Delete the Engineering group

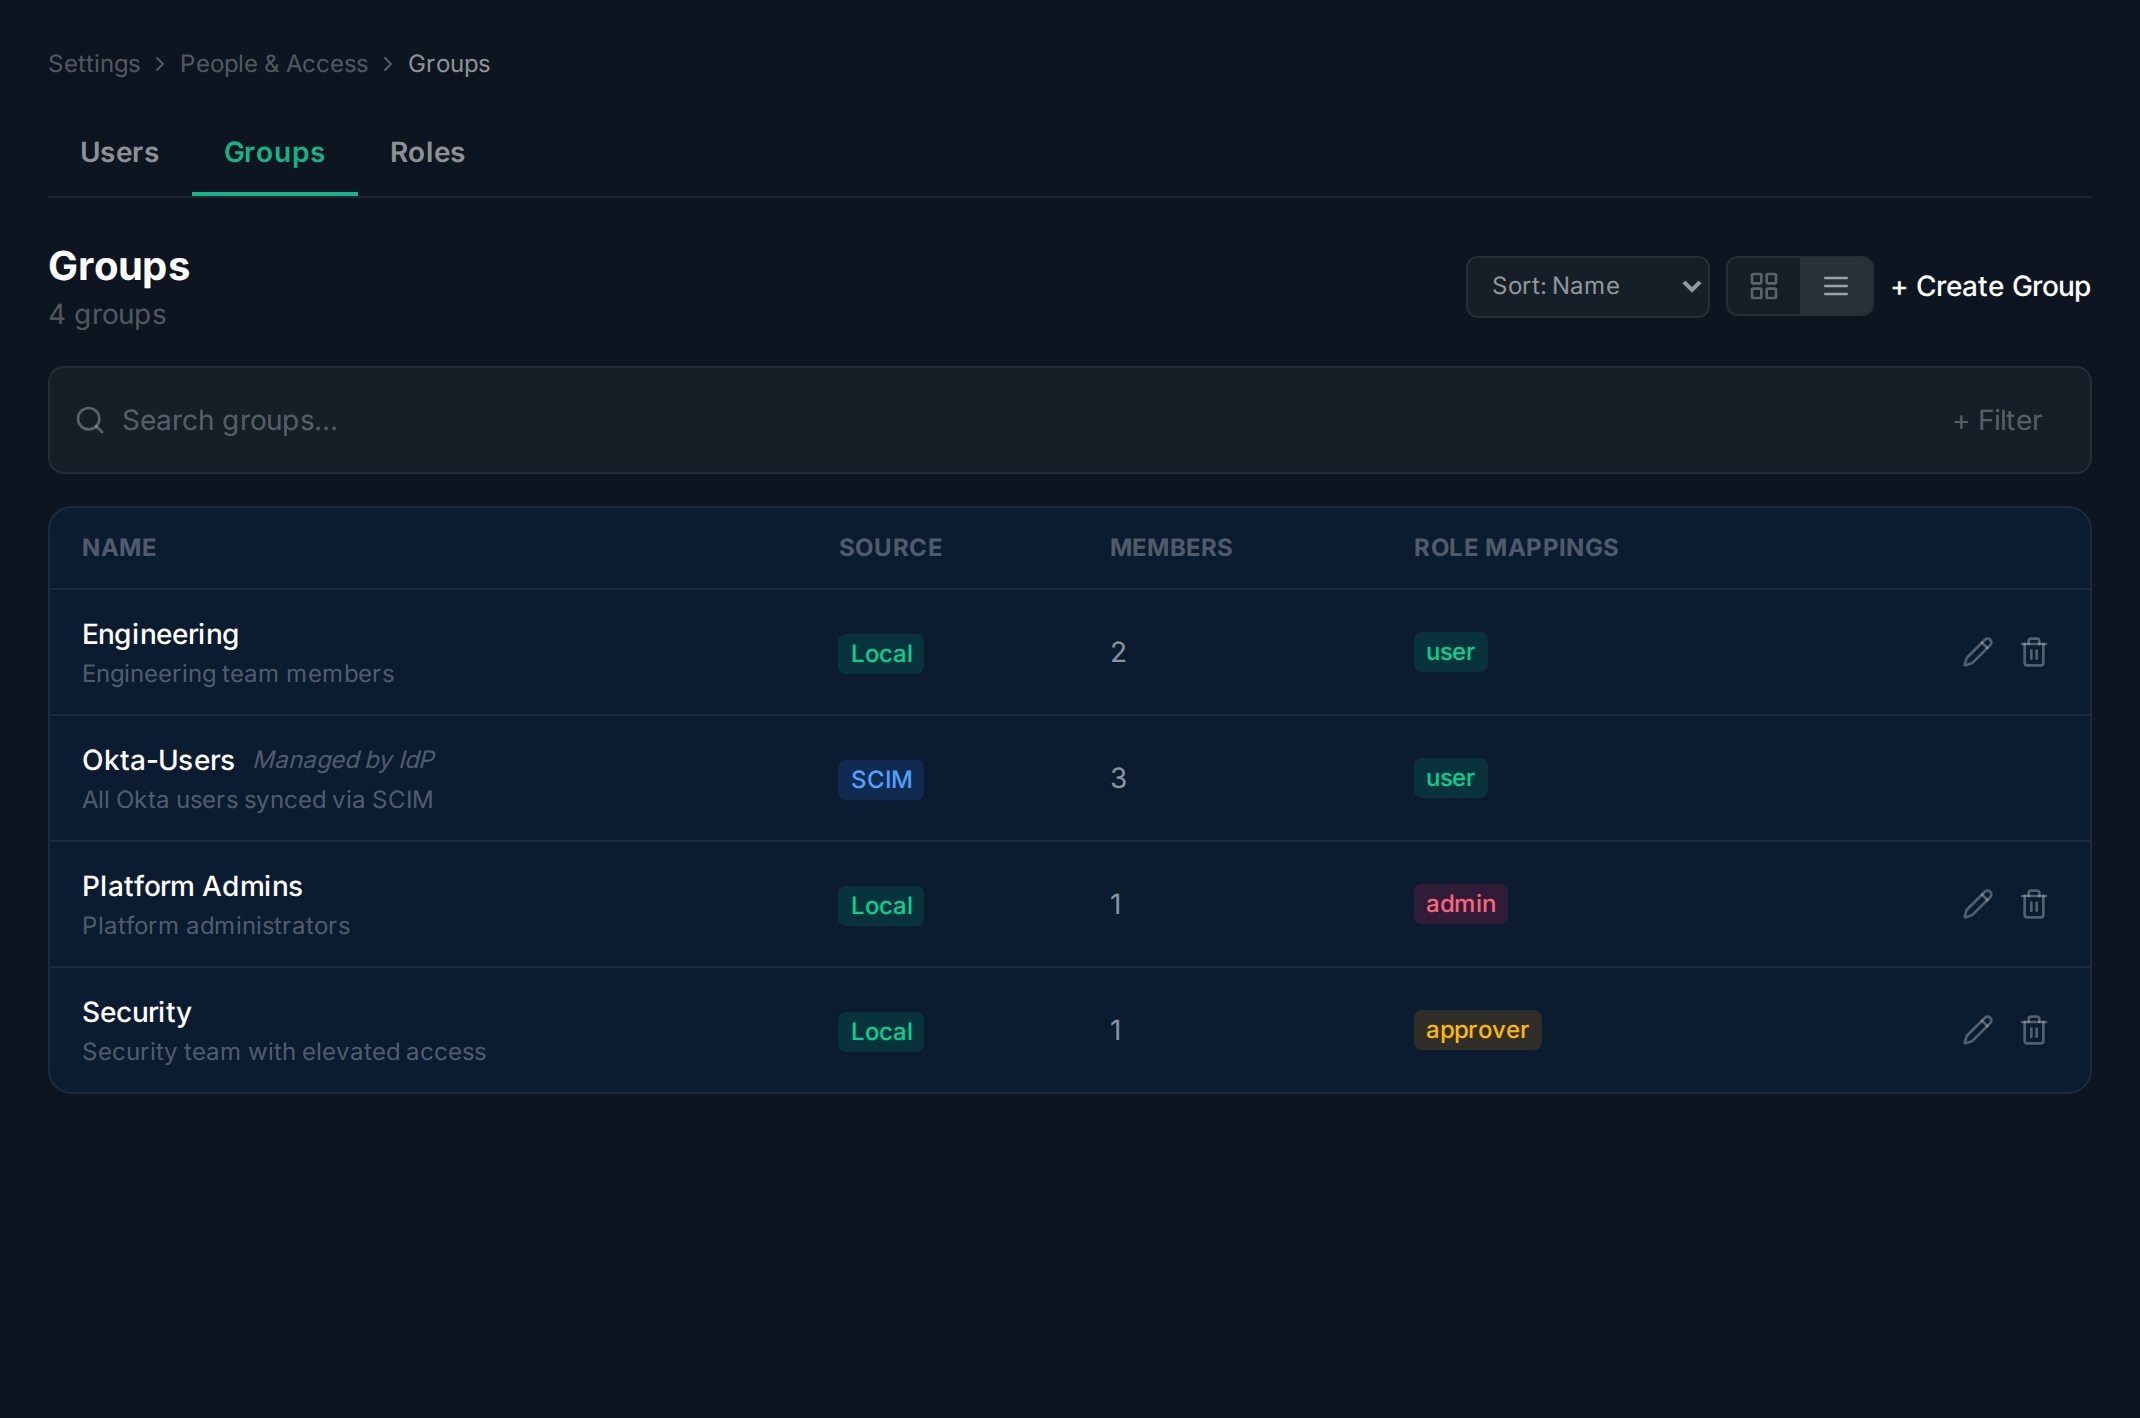coord(2033,652)
